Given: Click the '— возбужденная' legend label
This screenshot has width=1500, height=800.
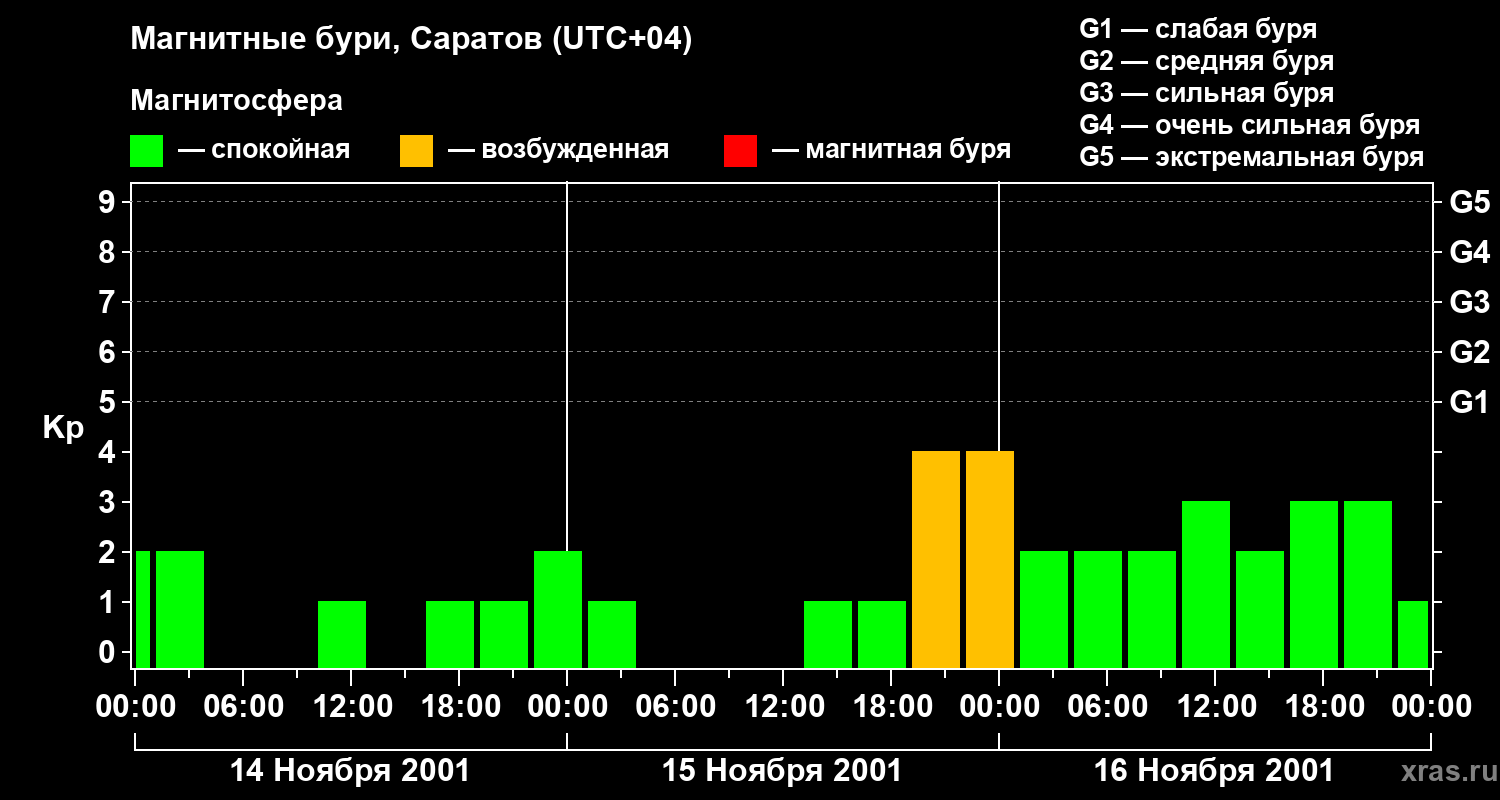Looking at the screenshot, I should pos(558,150).
